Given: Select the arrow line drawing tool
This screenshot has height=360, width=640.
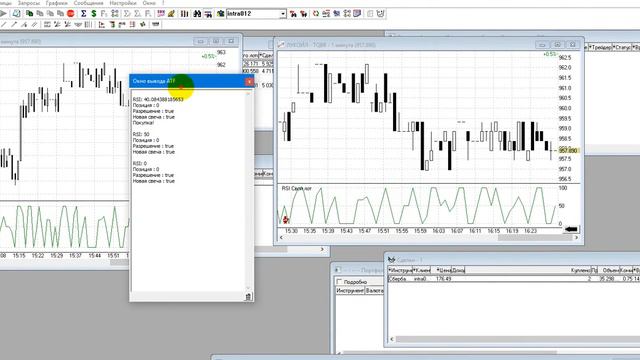Looking at the screenshot, I should pos(14,24).
